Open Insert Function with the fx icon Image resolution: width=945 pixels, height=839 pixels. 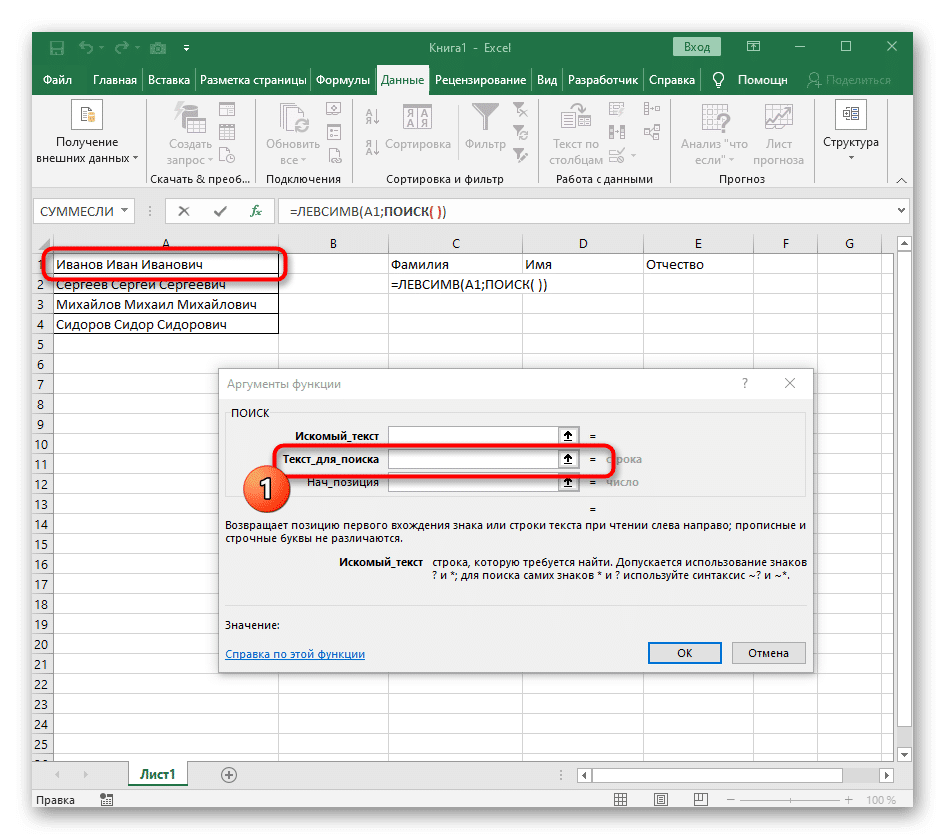coord(256,211)
